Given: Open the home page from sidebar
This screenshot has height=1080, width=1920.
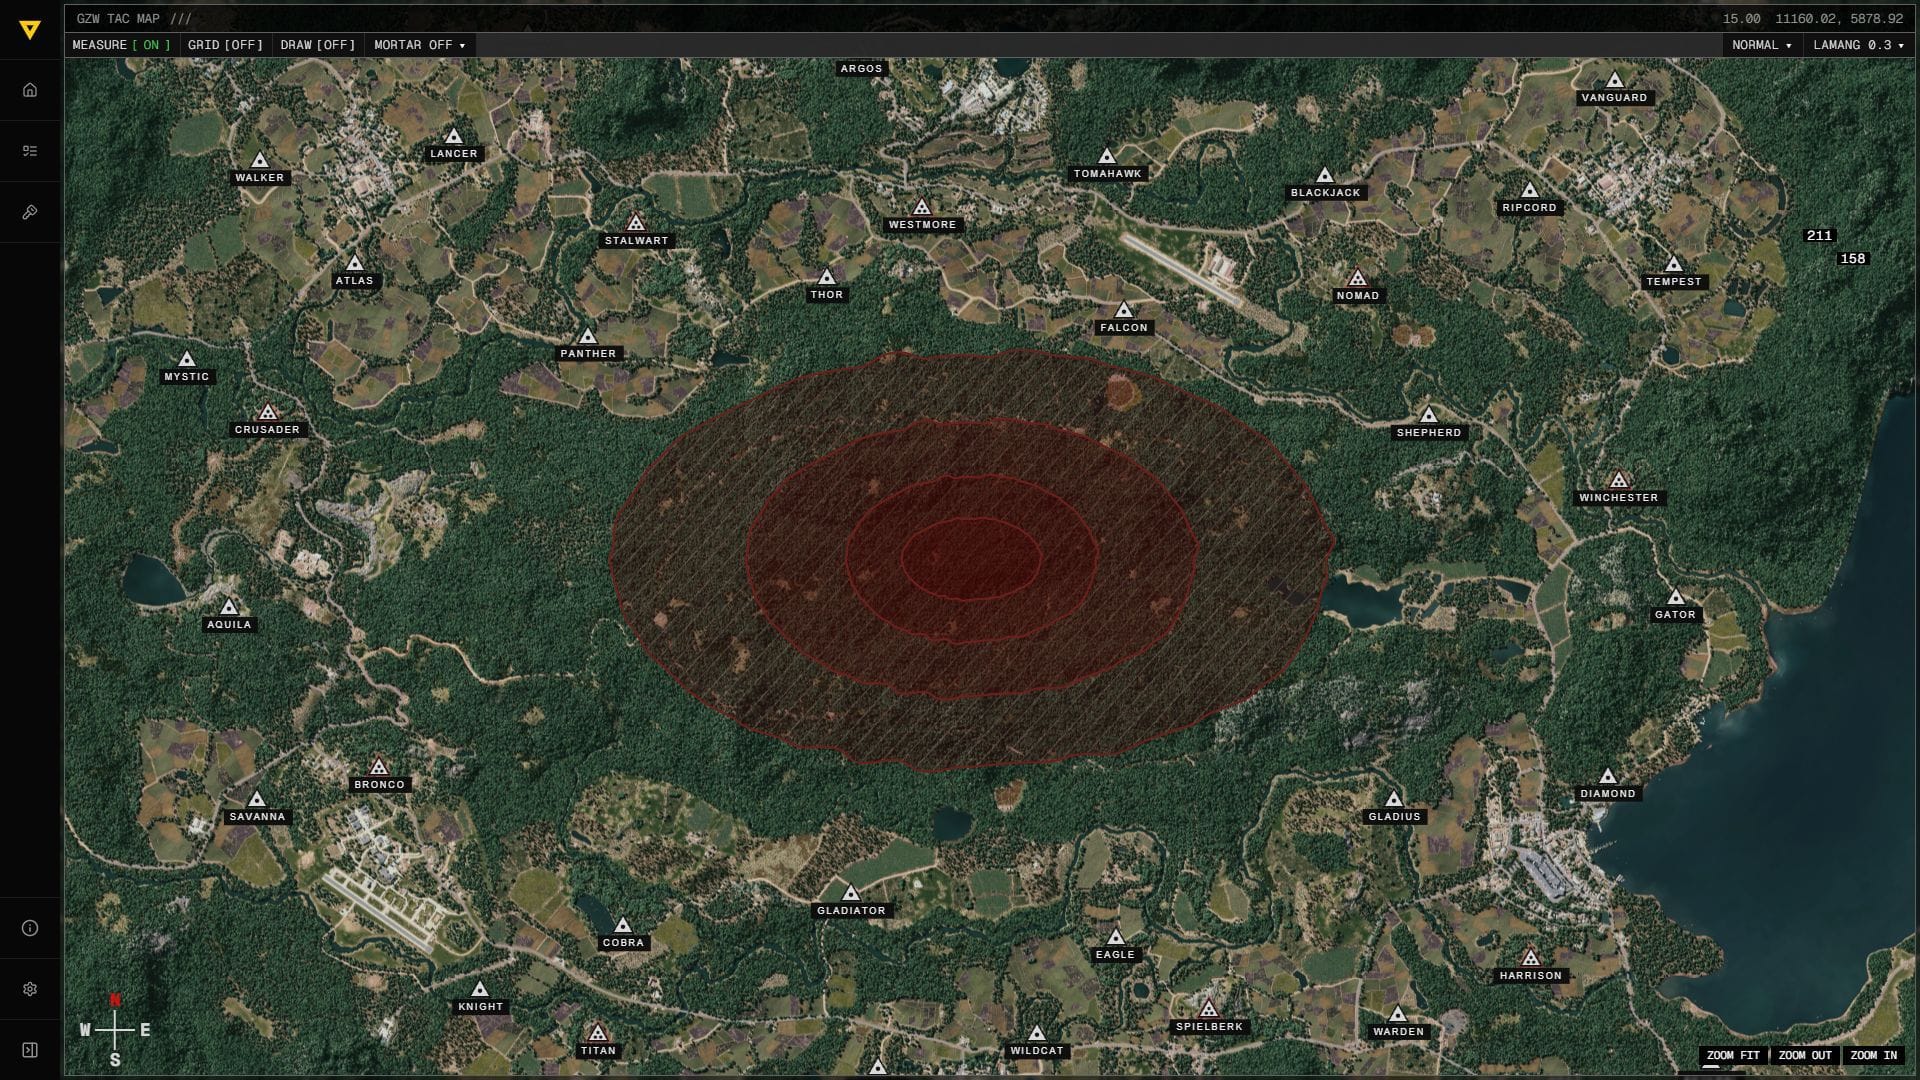Looking at the screenshot, I should [x=30, y=90].
